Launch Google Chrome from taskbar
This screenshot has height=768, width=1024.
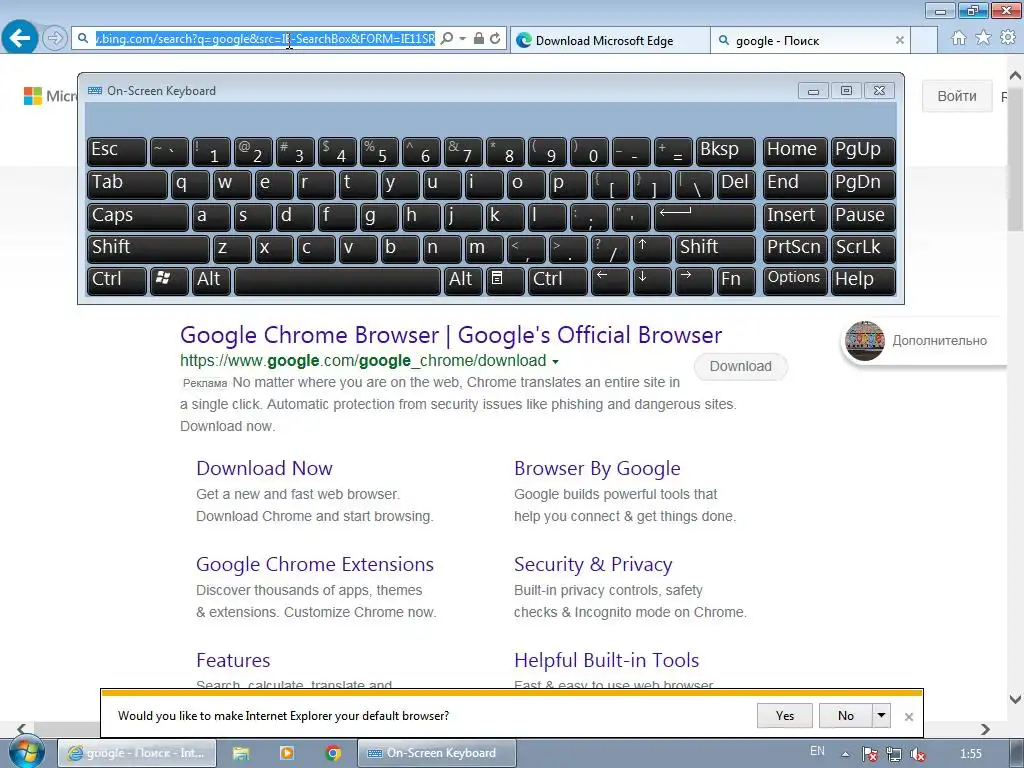click(333, 753)
